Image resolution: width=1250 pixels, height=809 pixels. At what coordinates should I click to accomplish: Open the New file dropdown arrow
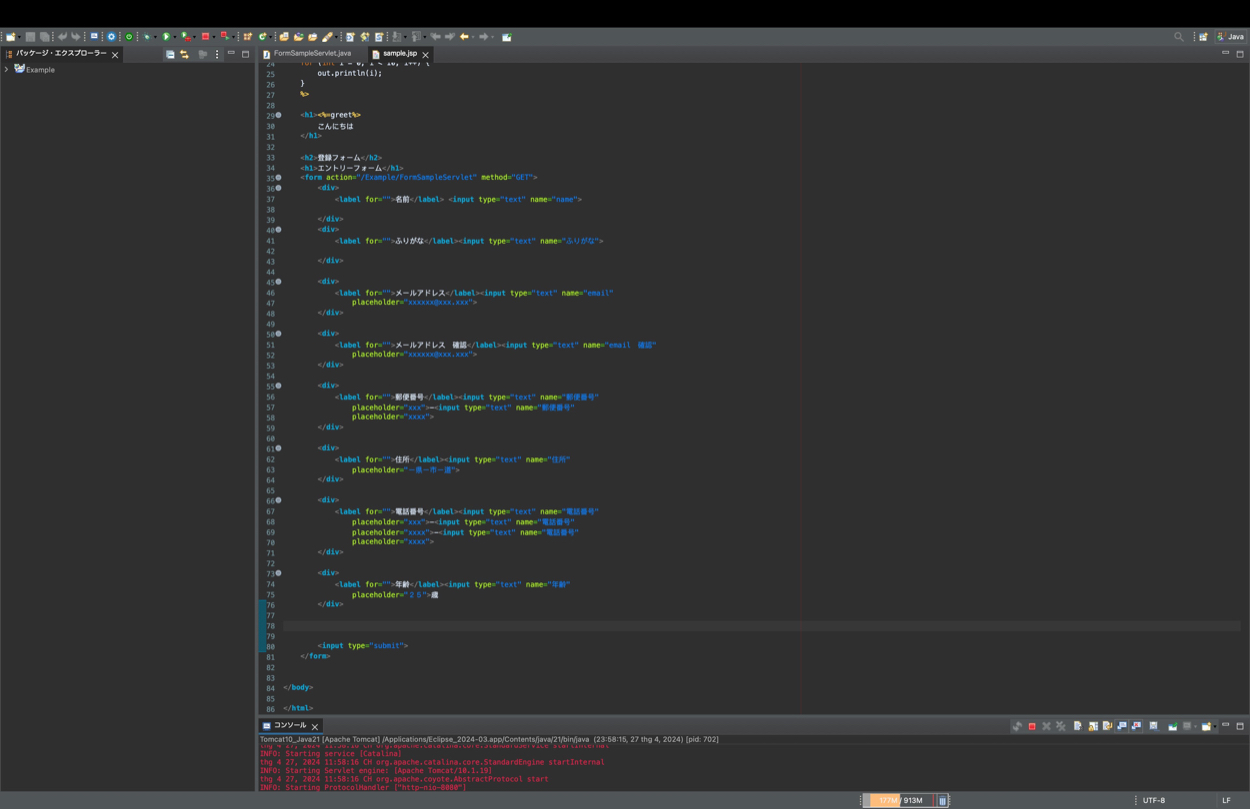coord(19,37)
